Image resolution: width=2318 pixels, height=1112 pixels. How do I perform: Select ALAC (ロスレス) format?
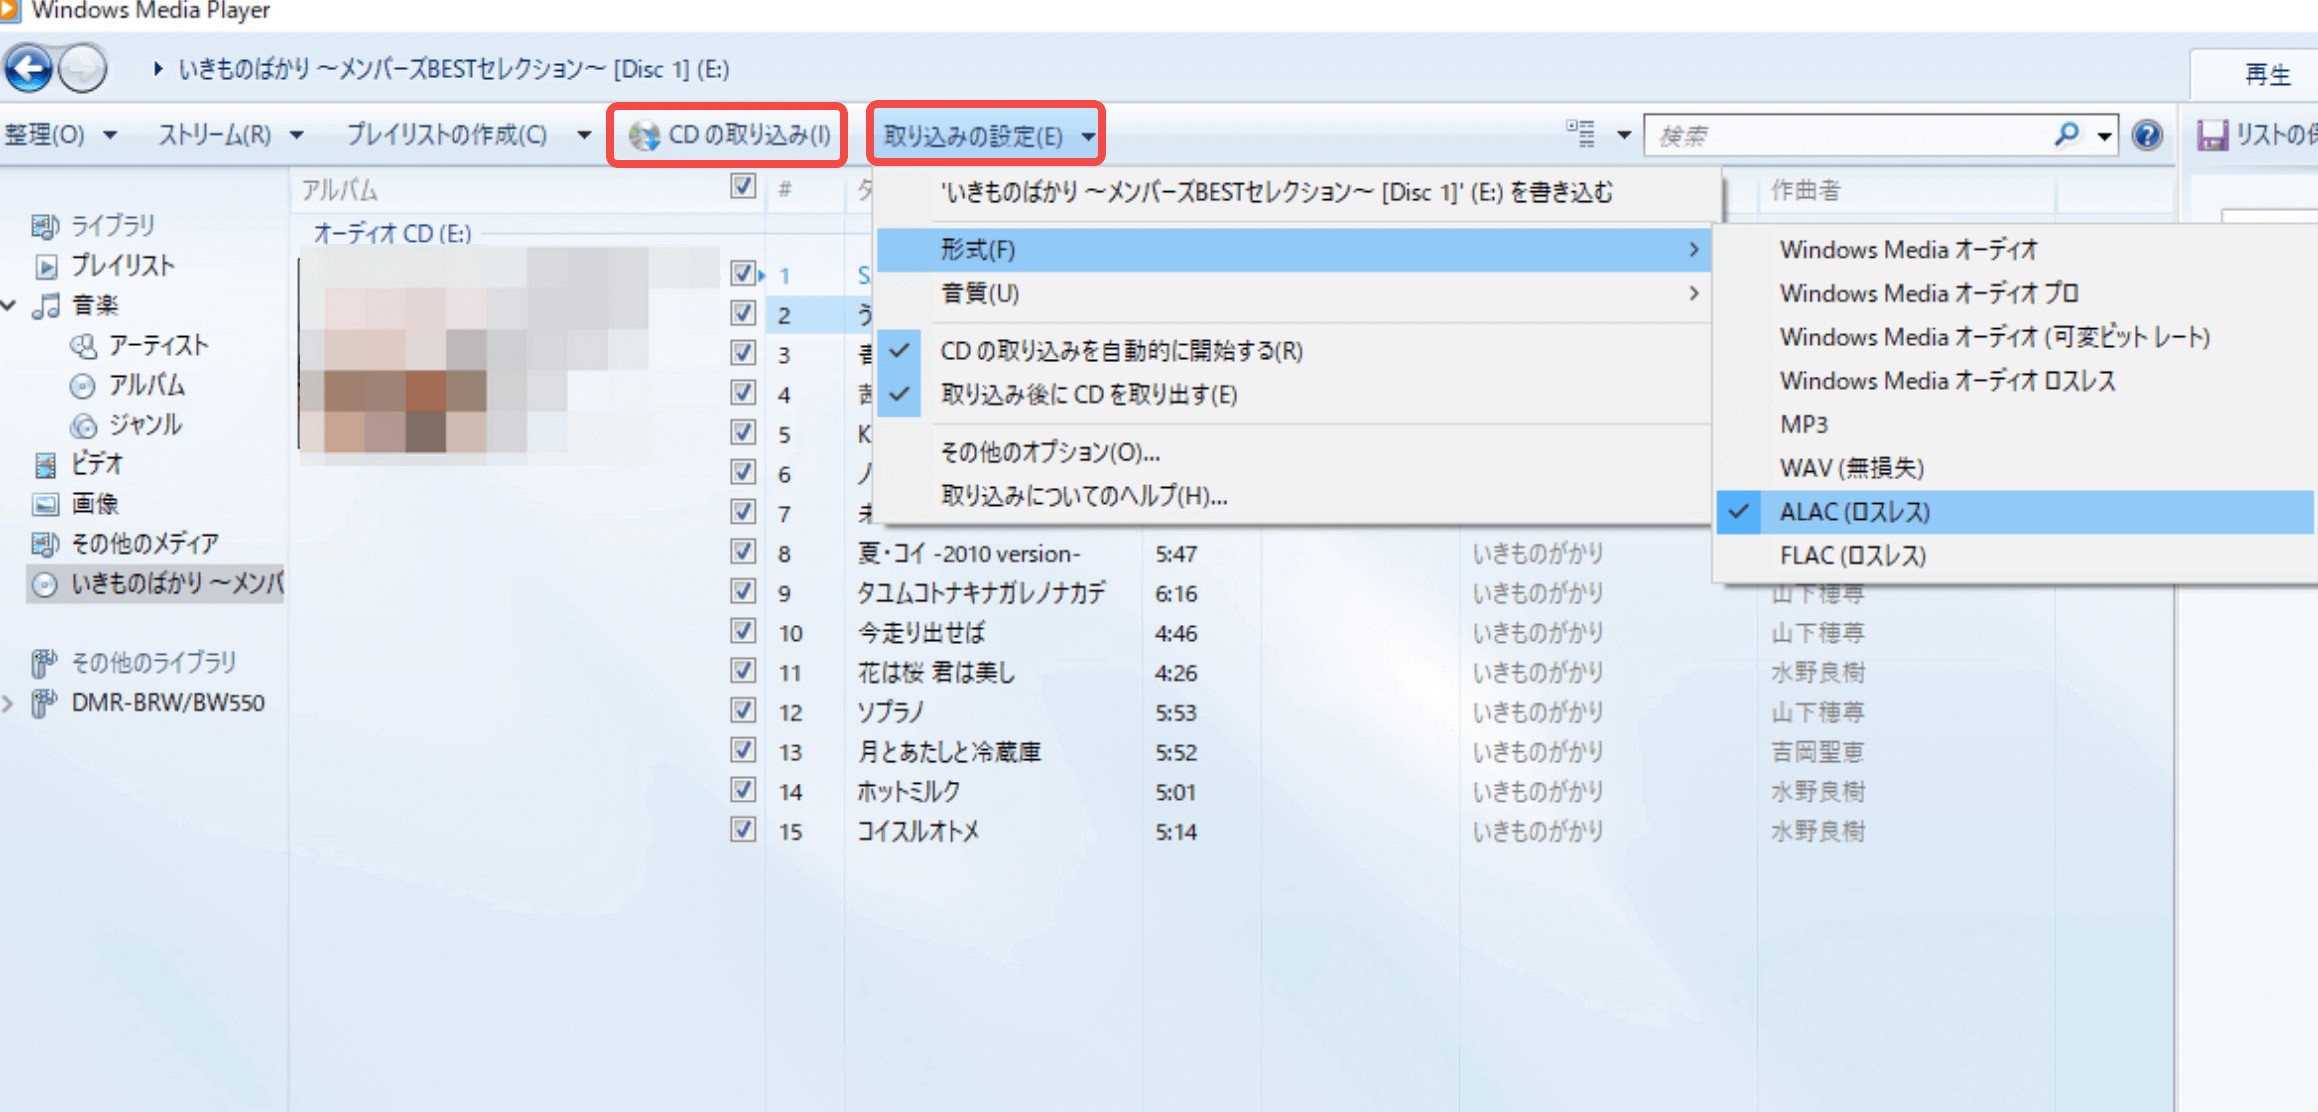pos(2016,511)
